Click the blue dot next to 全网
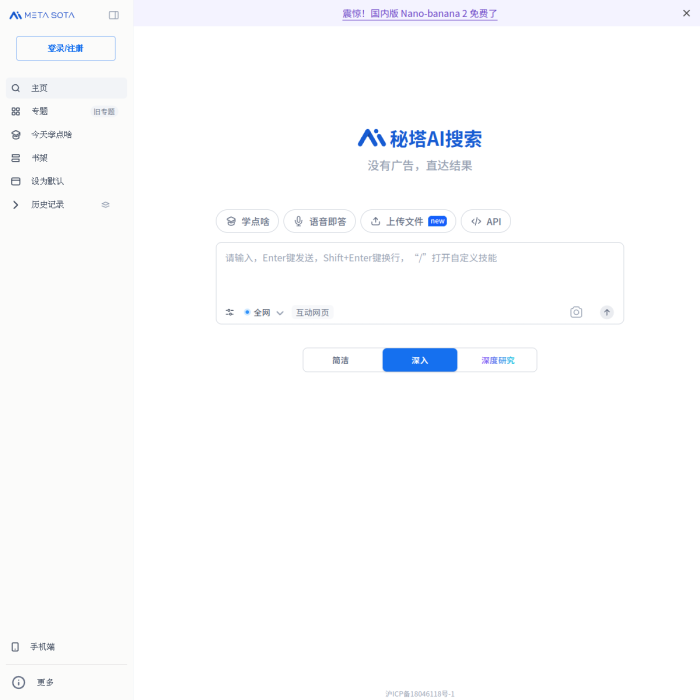This screenshot has height=700, width=700. [x=247, y=312]
